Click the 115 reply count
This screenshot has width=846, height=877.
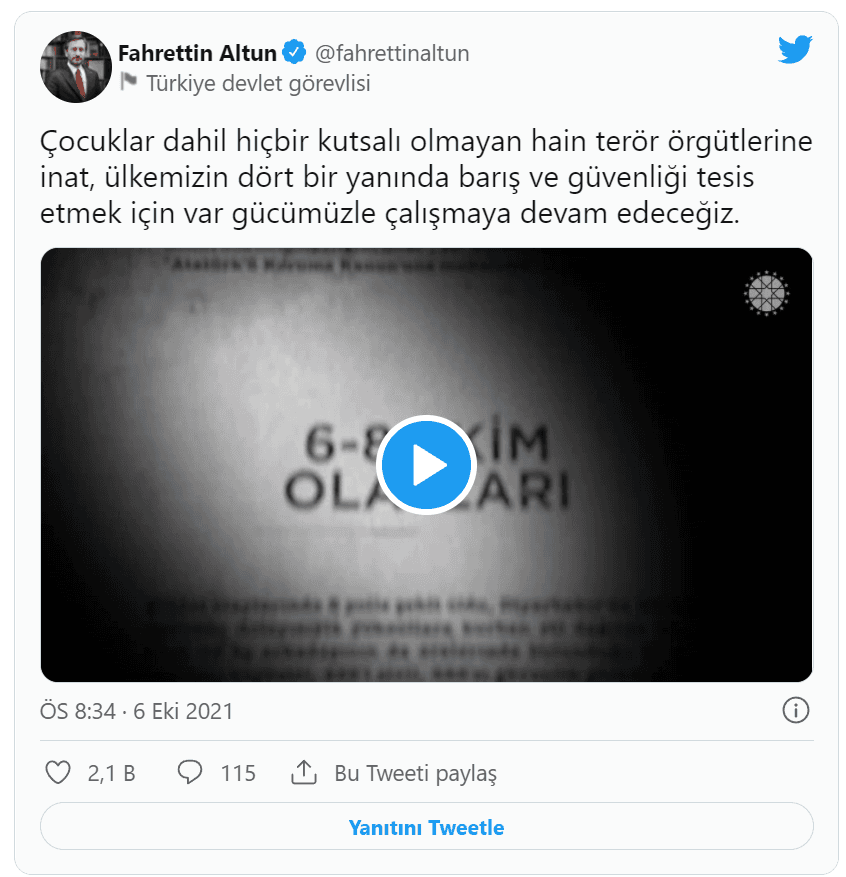pos(238,774)
